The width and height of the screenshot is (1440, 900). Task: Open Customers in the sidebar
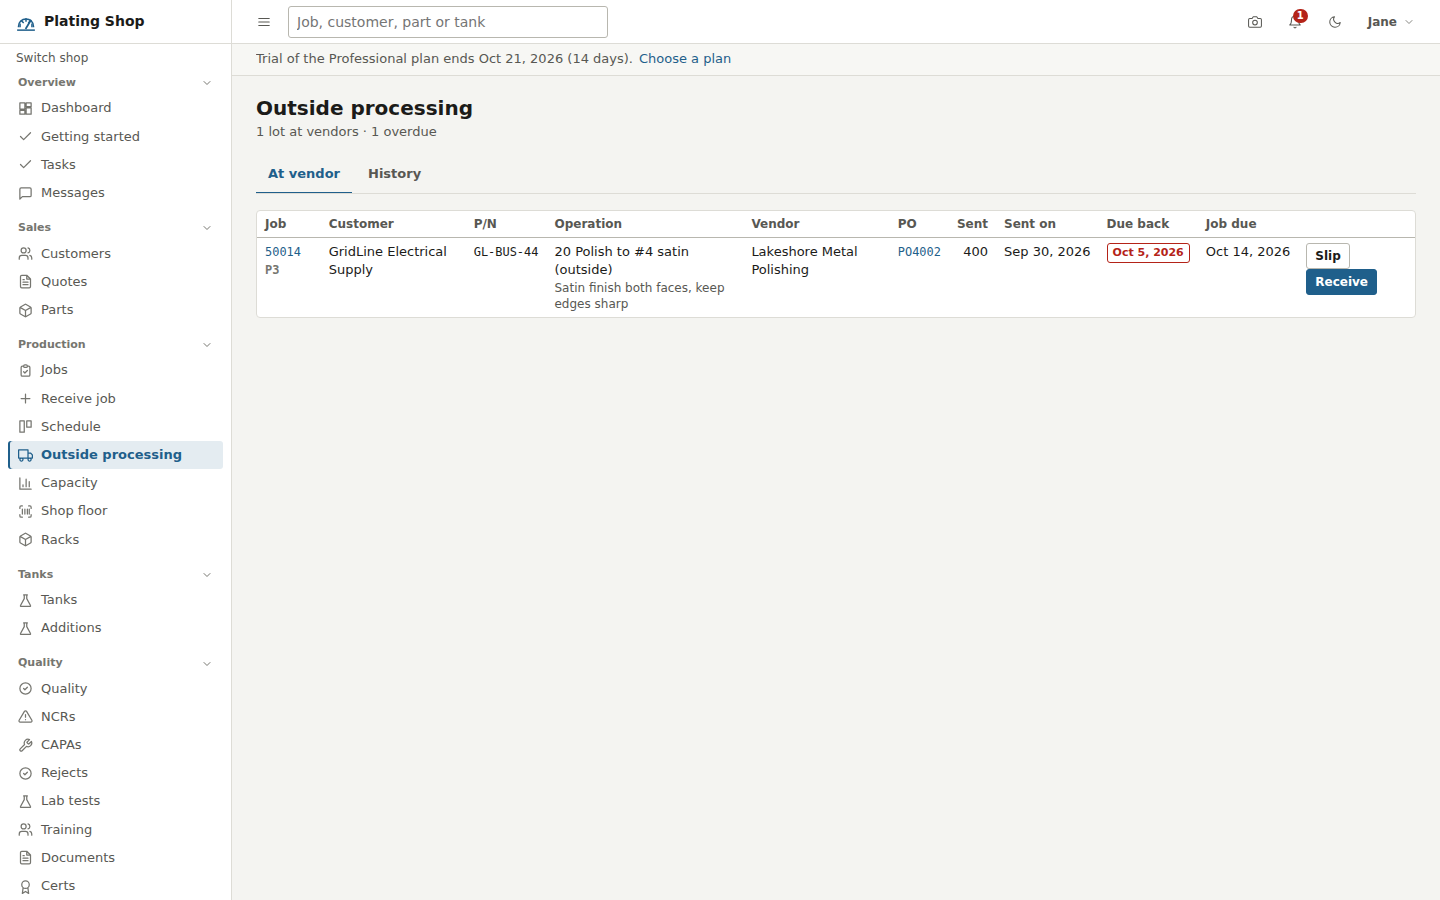[115, 254]
